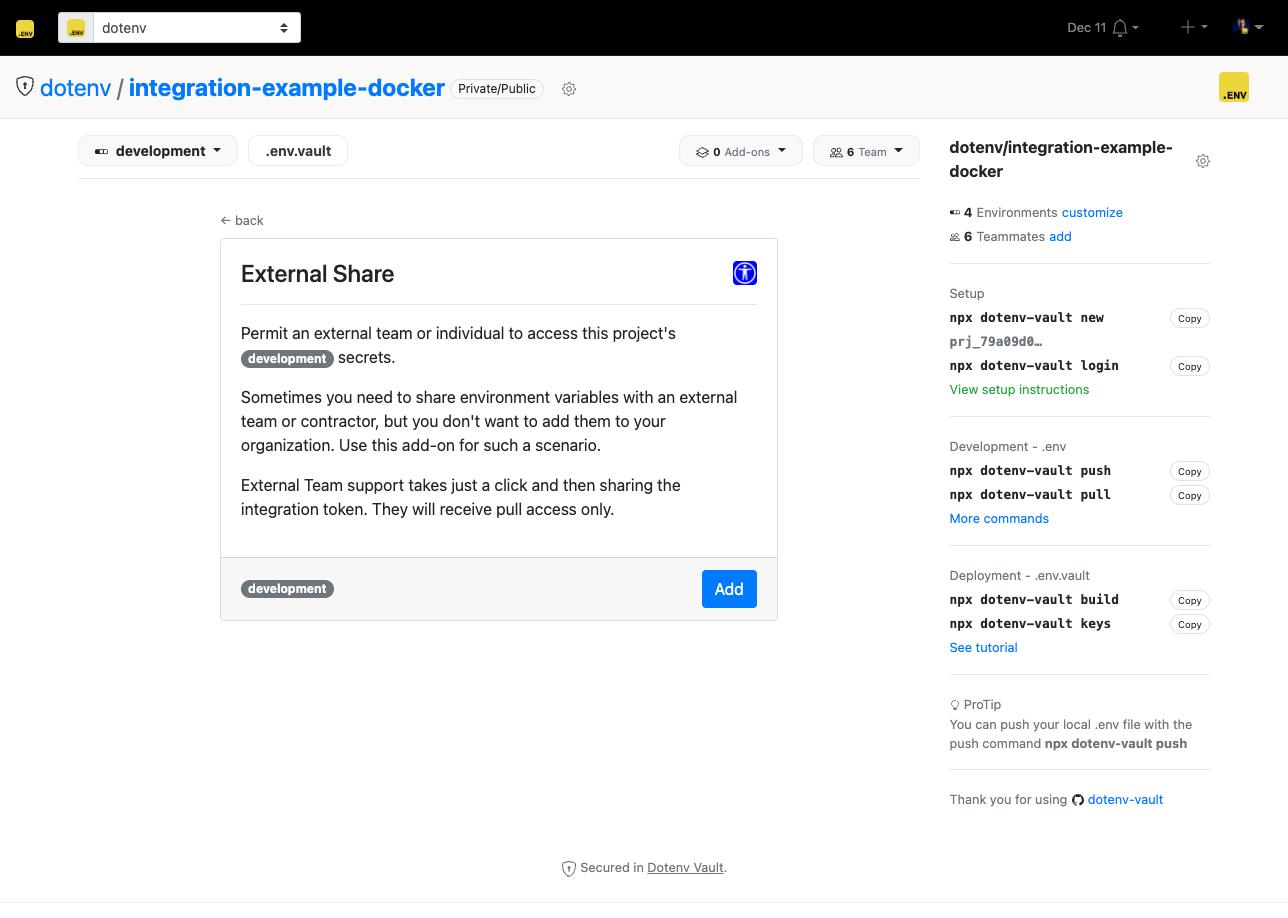Open the user avatar menu

(x=1249, y=27)
